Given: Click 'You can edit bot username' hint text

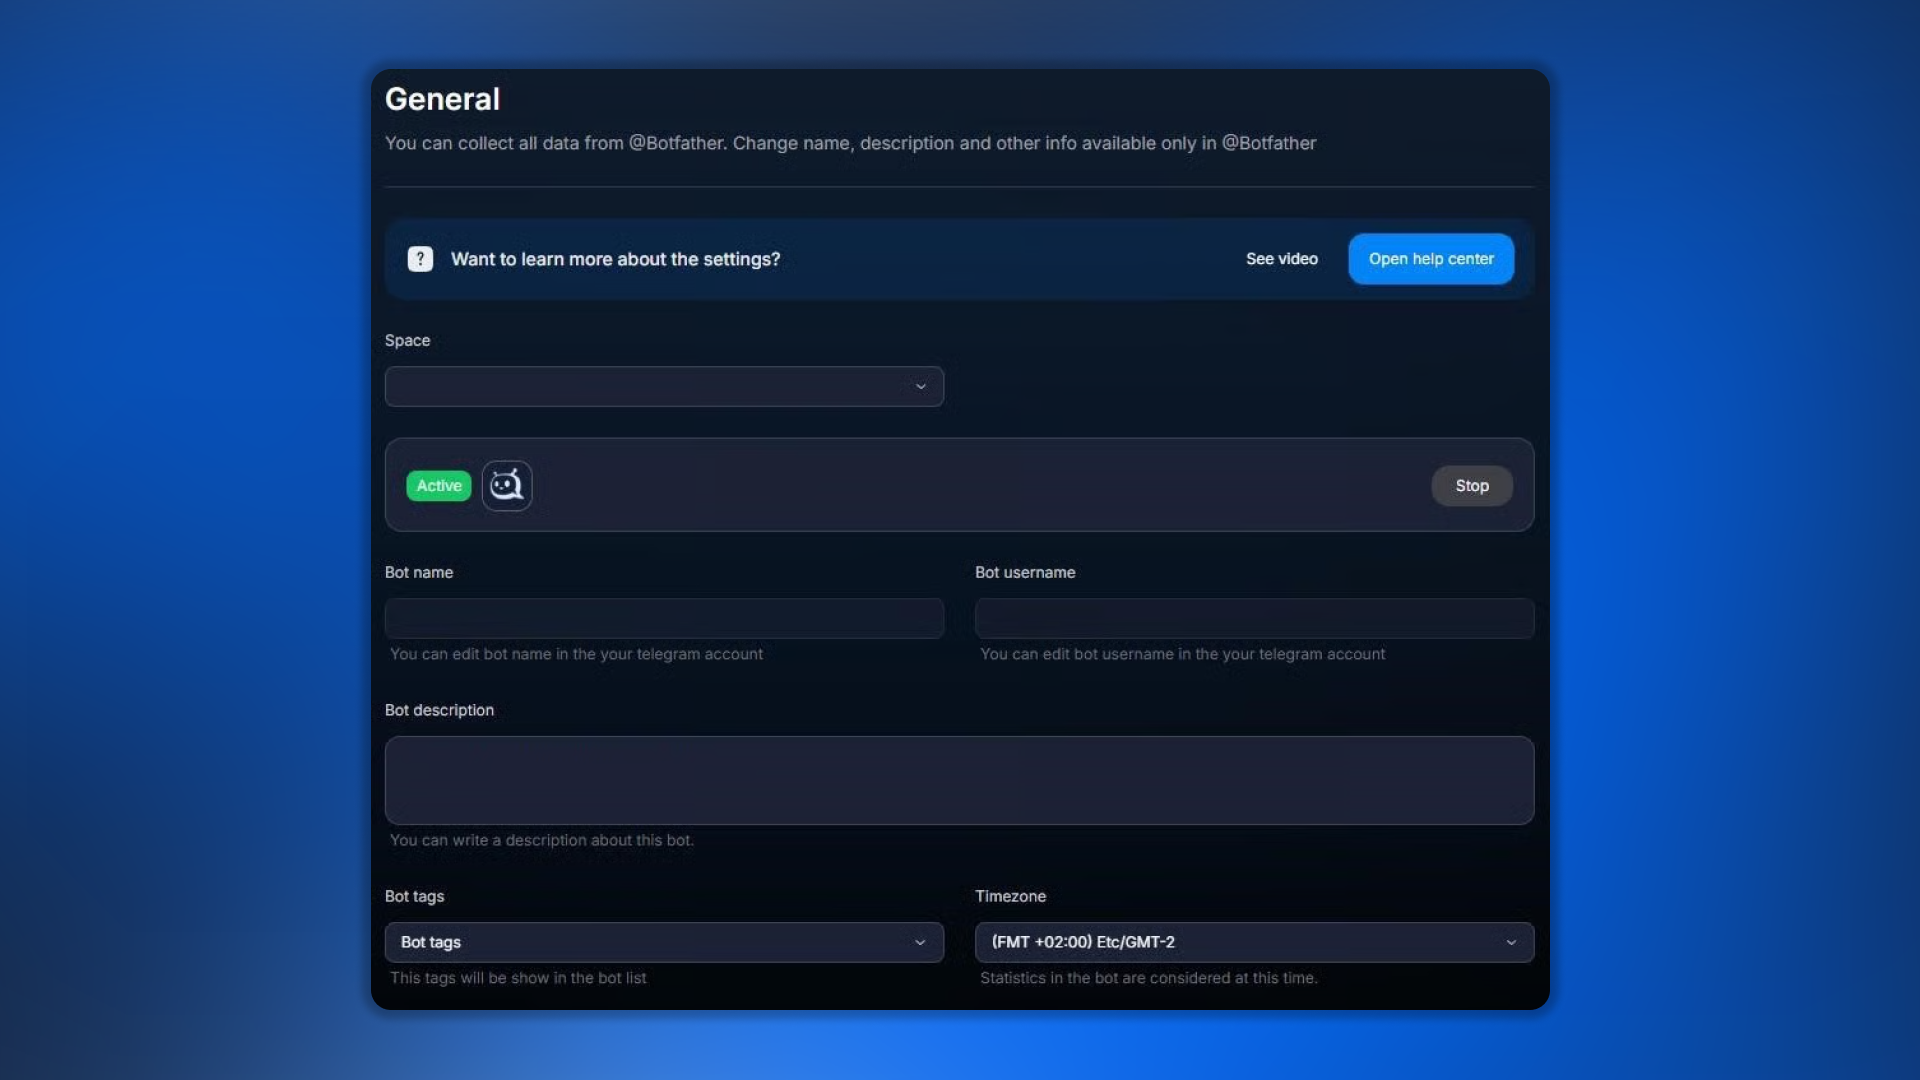Looking at the screenshot, I should (1183, 654).
